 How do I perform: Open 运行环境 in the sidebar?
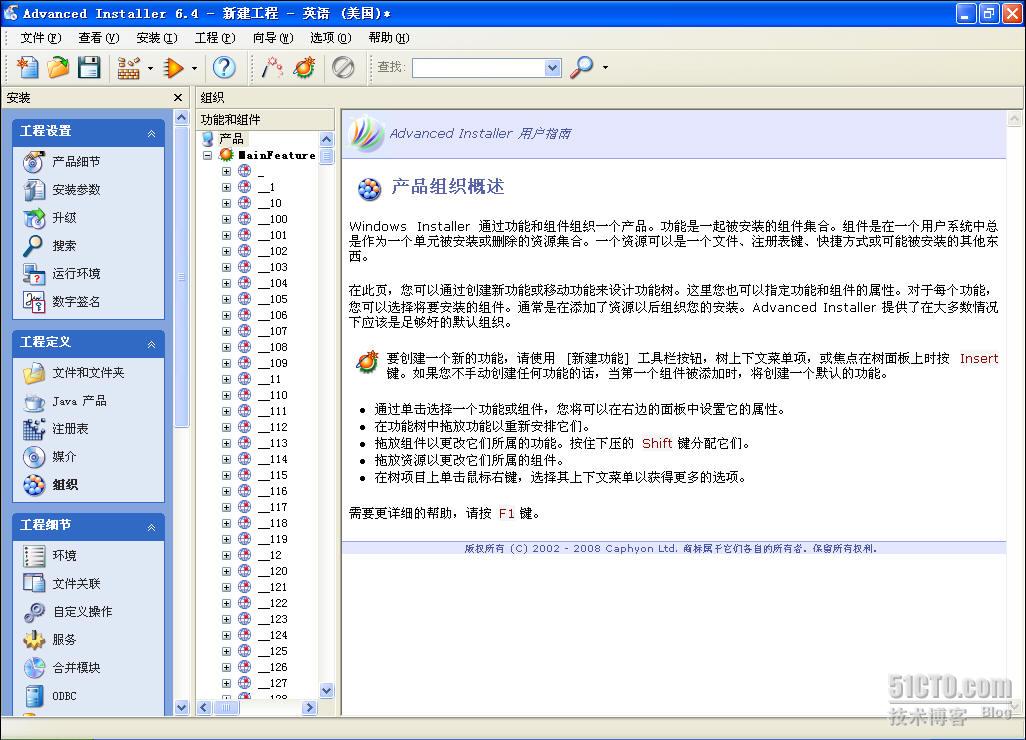[76, 273]
